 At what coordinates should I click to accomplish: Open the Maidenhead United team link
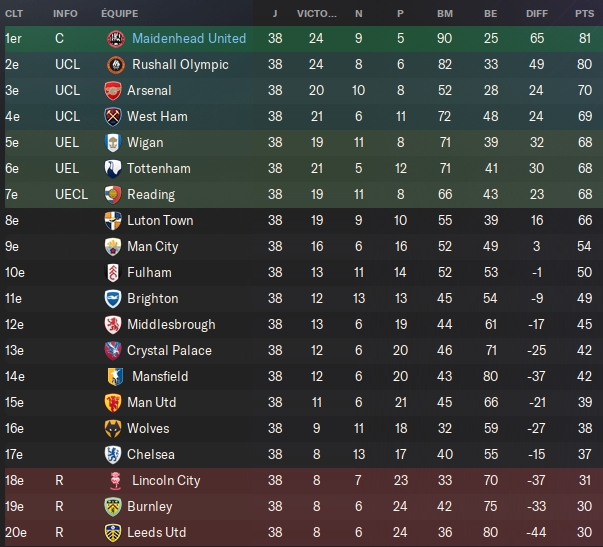pyautogui.click(x=189, y=38)
